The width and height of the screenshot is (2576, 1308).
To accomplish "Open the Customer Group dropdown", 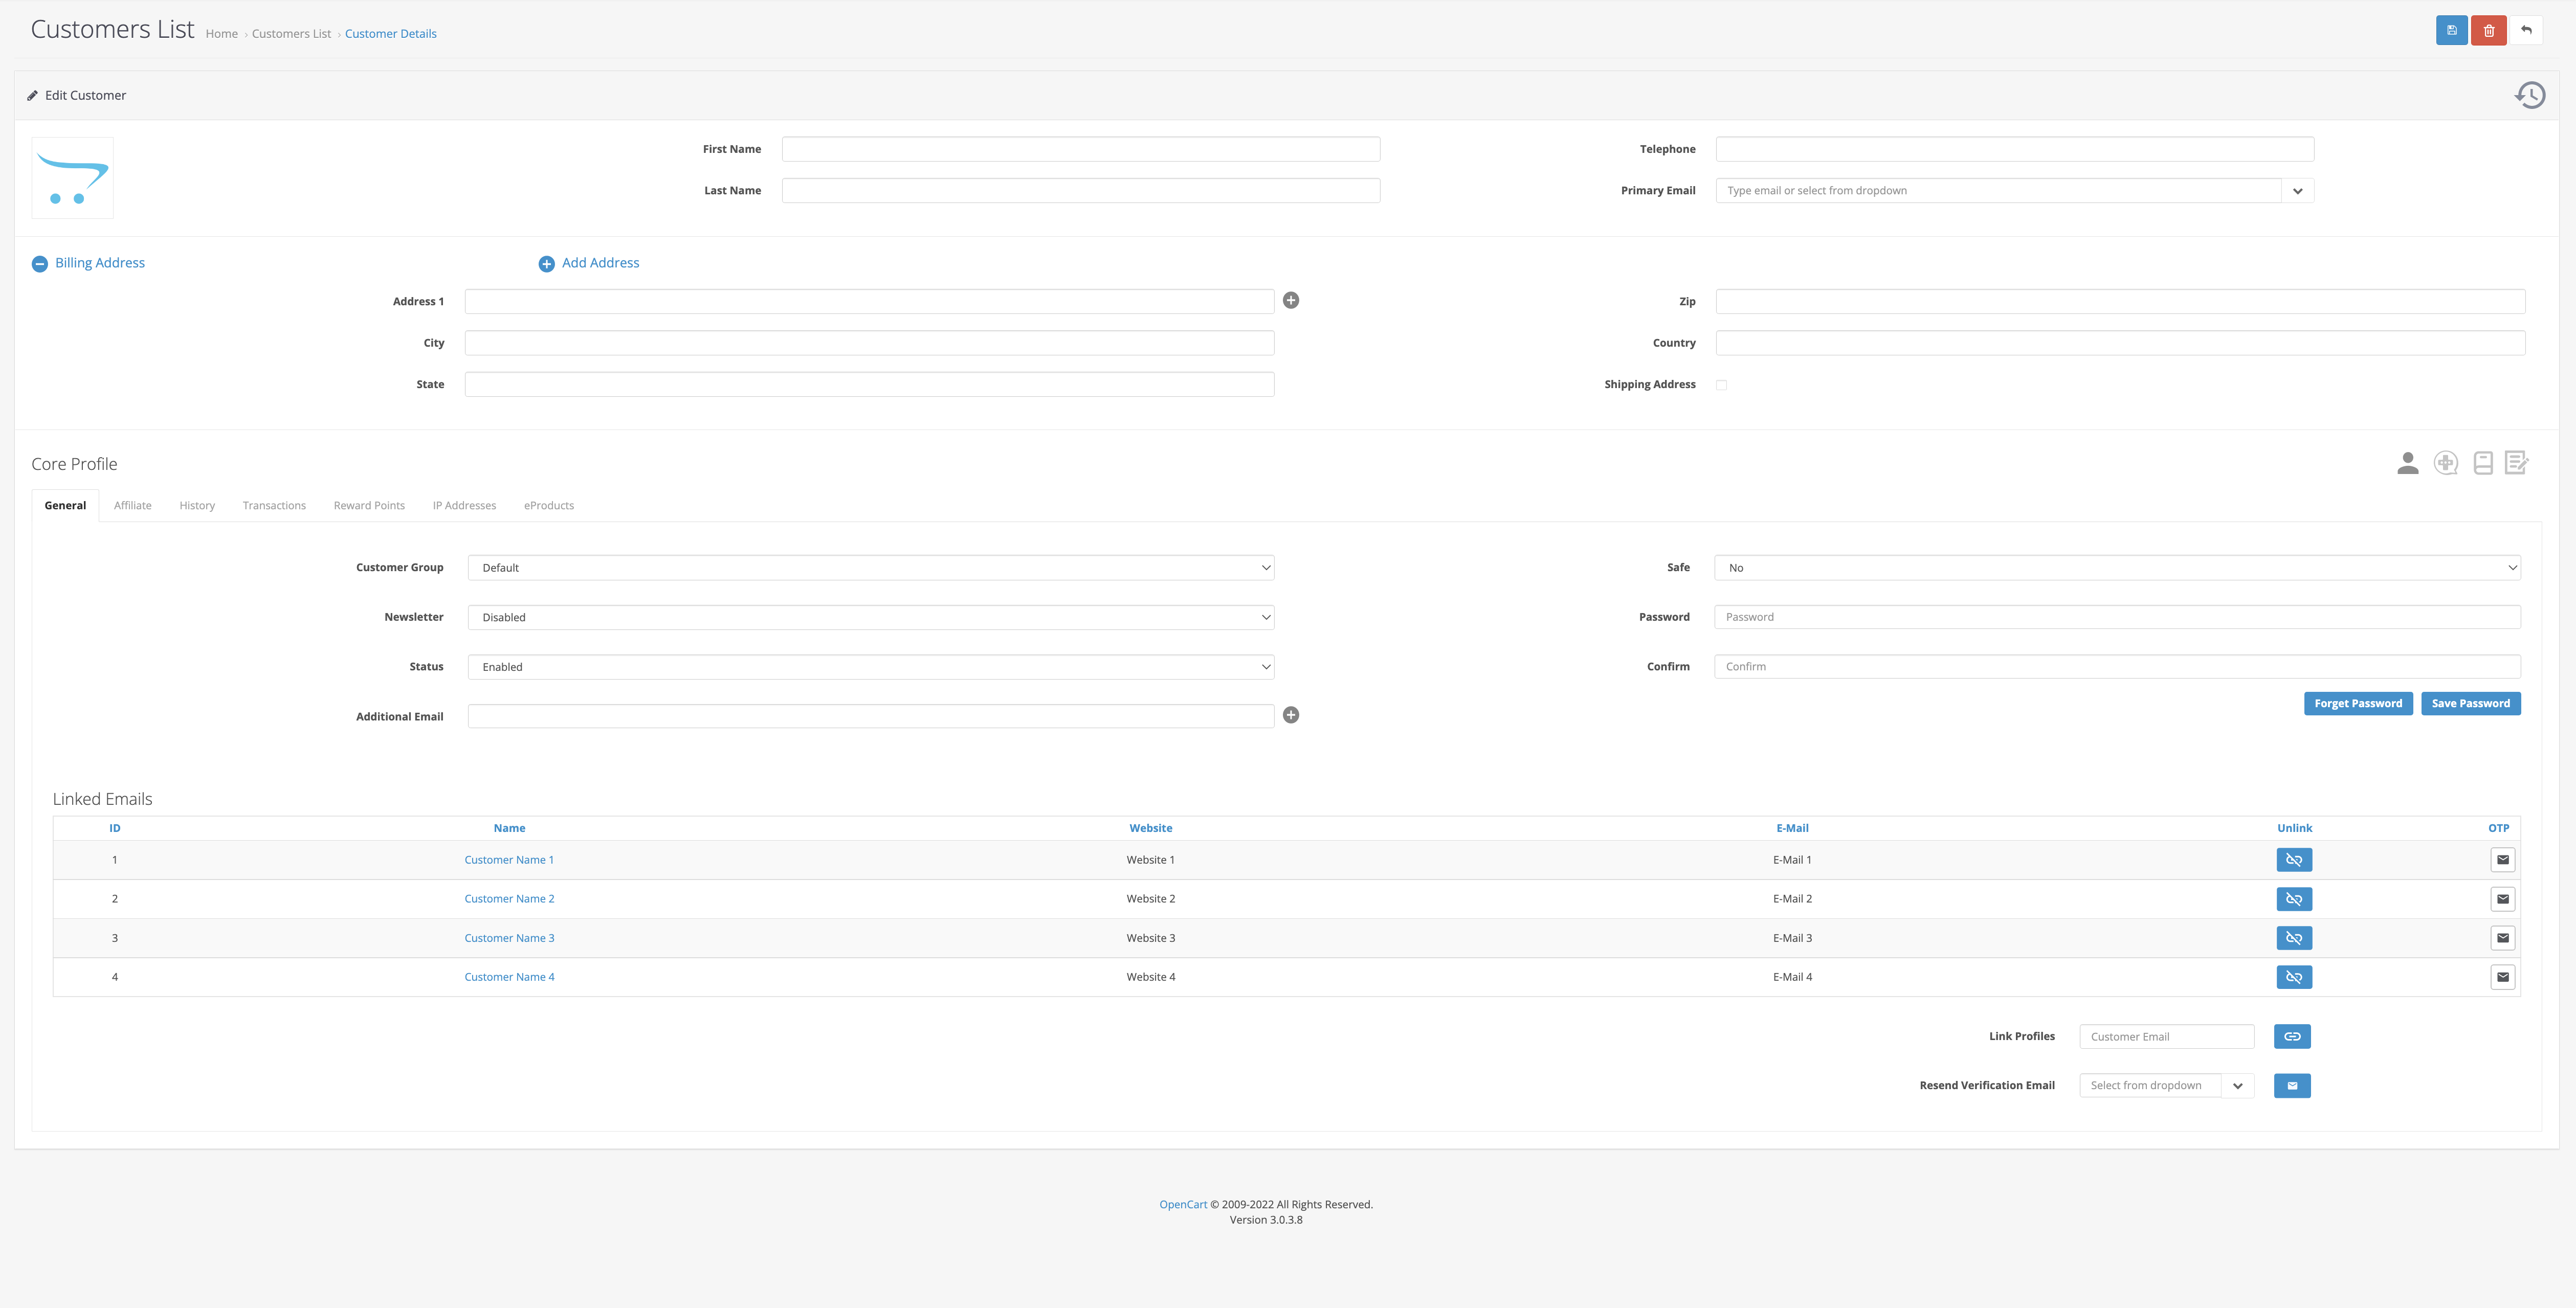I will 870,568.
